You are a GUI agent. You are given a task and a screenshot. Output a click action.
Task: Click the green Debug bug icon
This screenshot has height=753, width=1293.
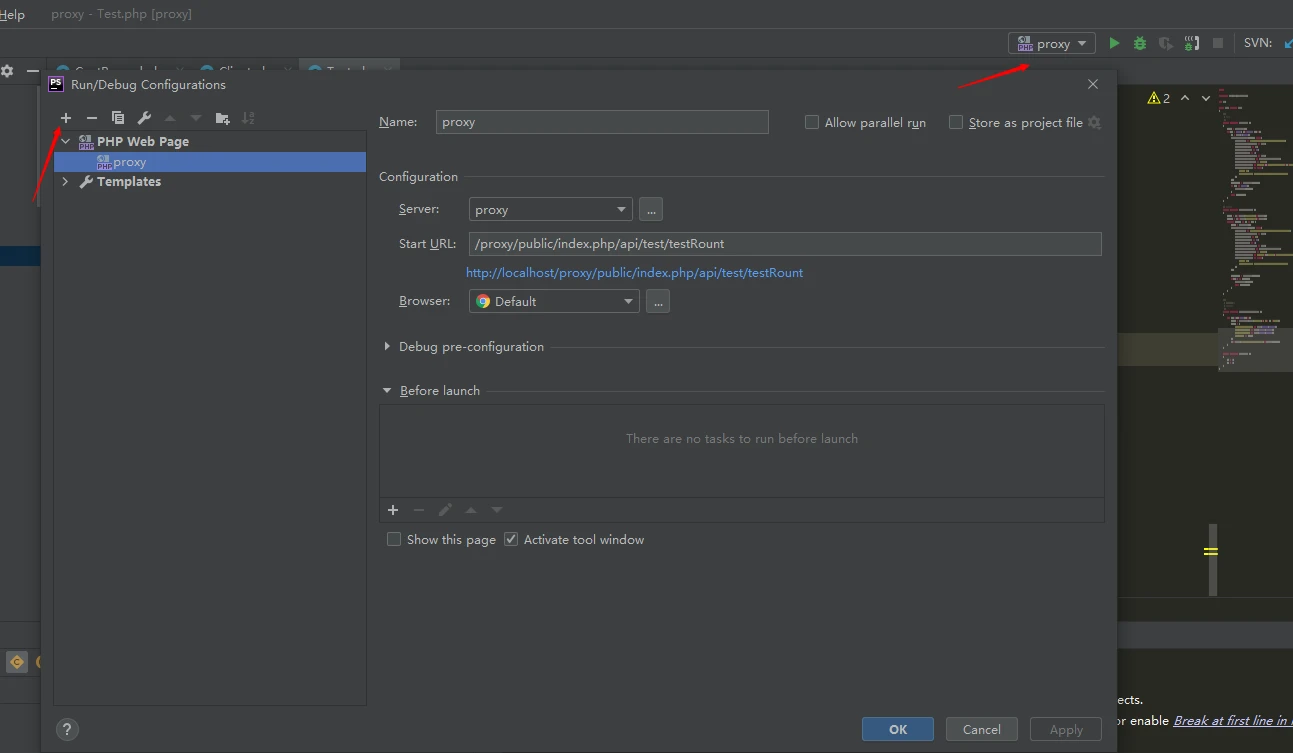point(1140,43)
